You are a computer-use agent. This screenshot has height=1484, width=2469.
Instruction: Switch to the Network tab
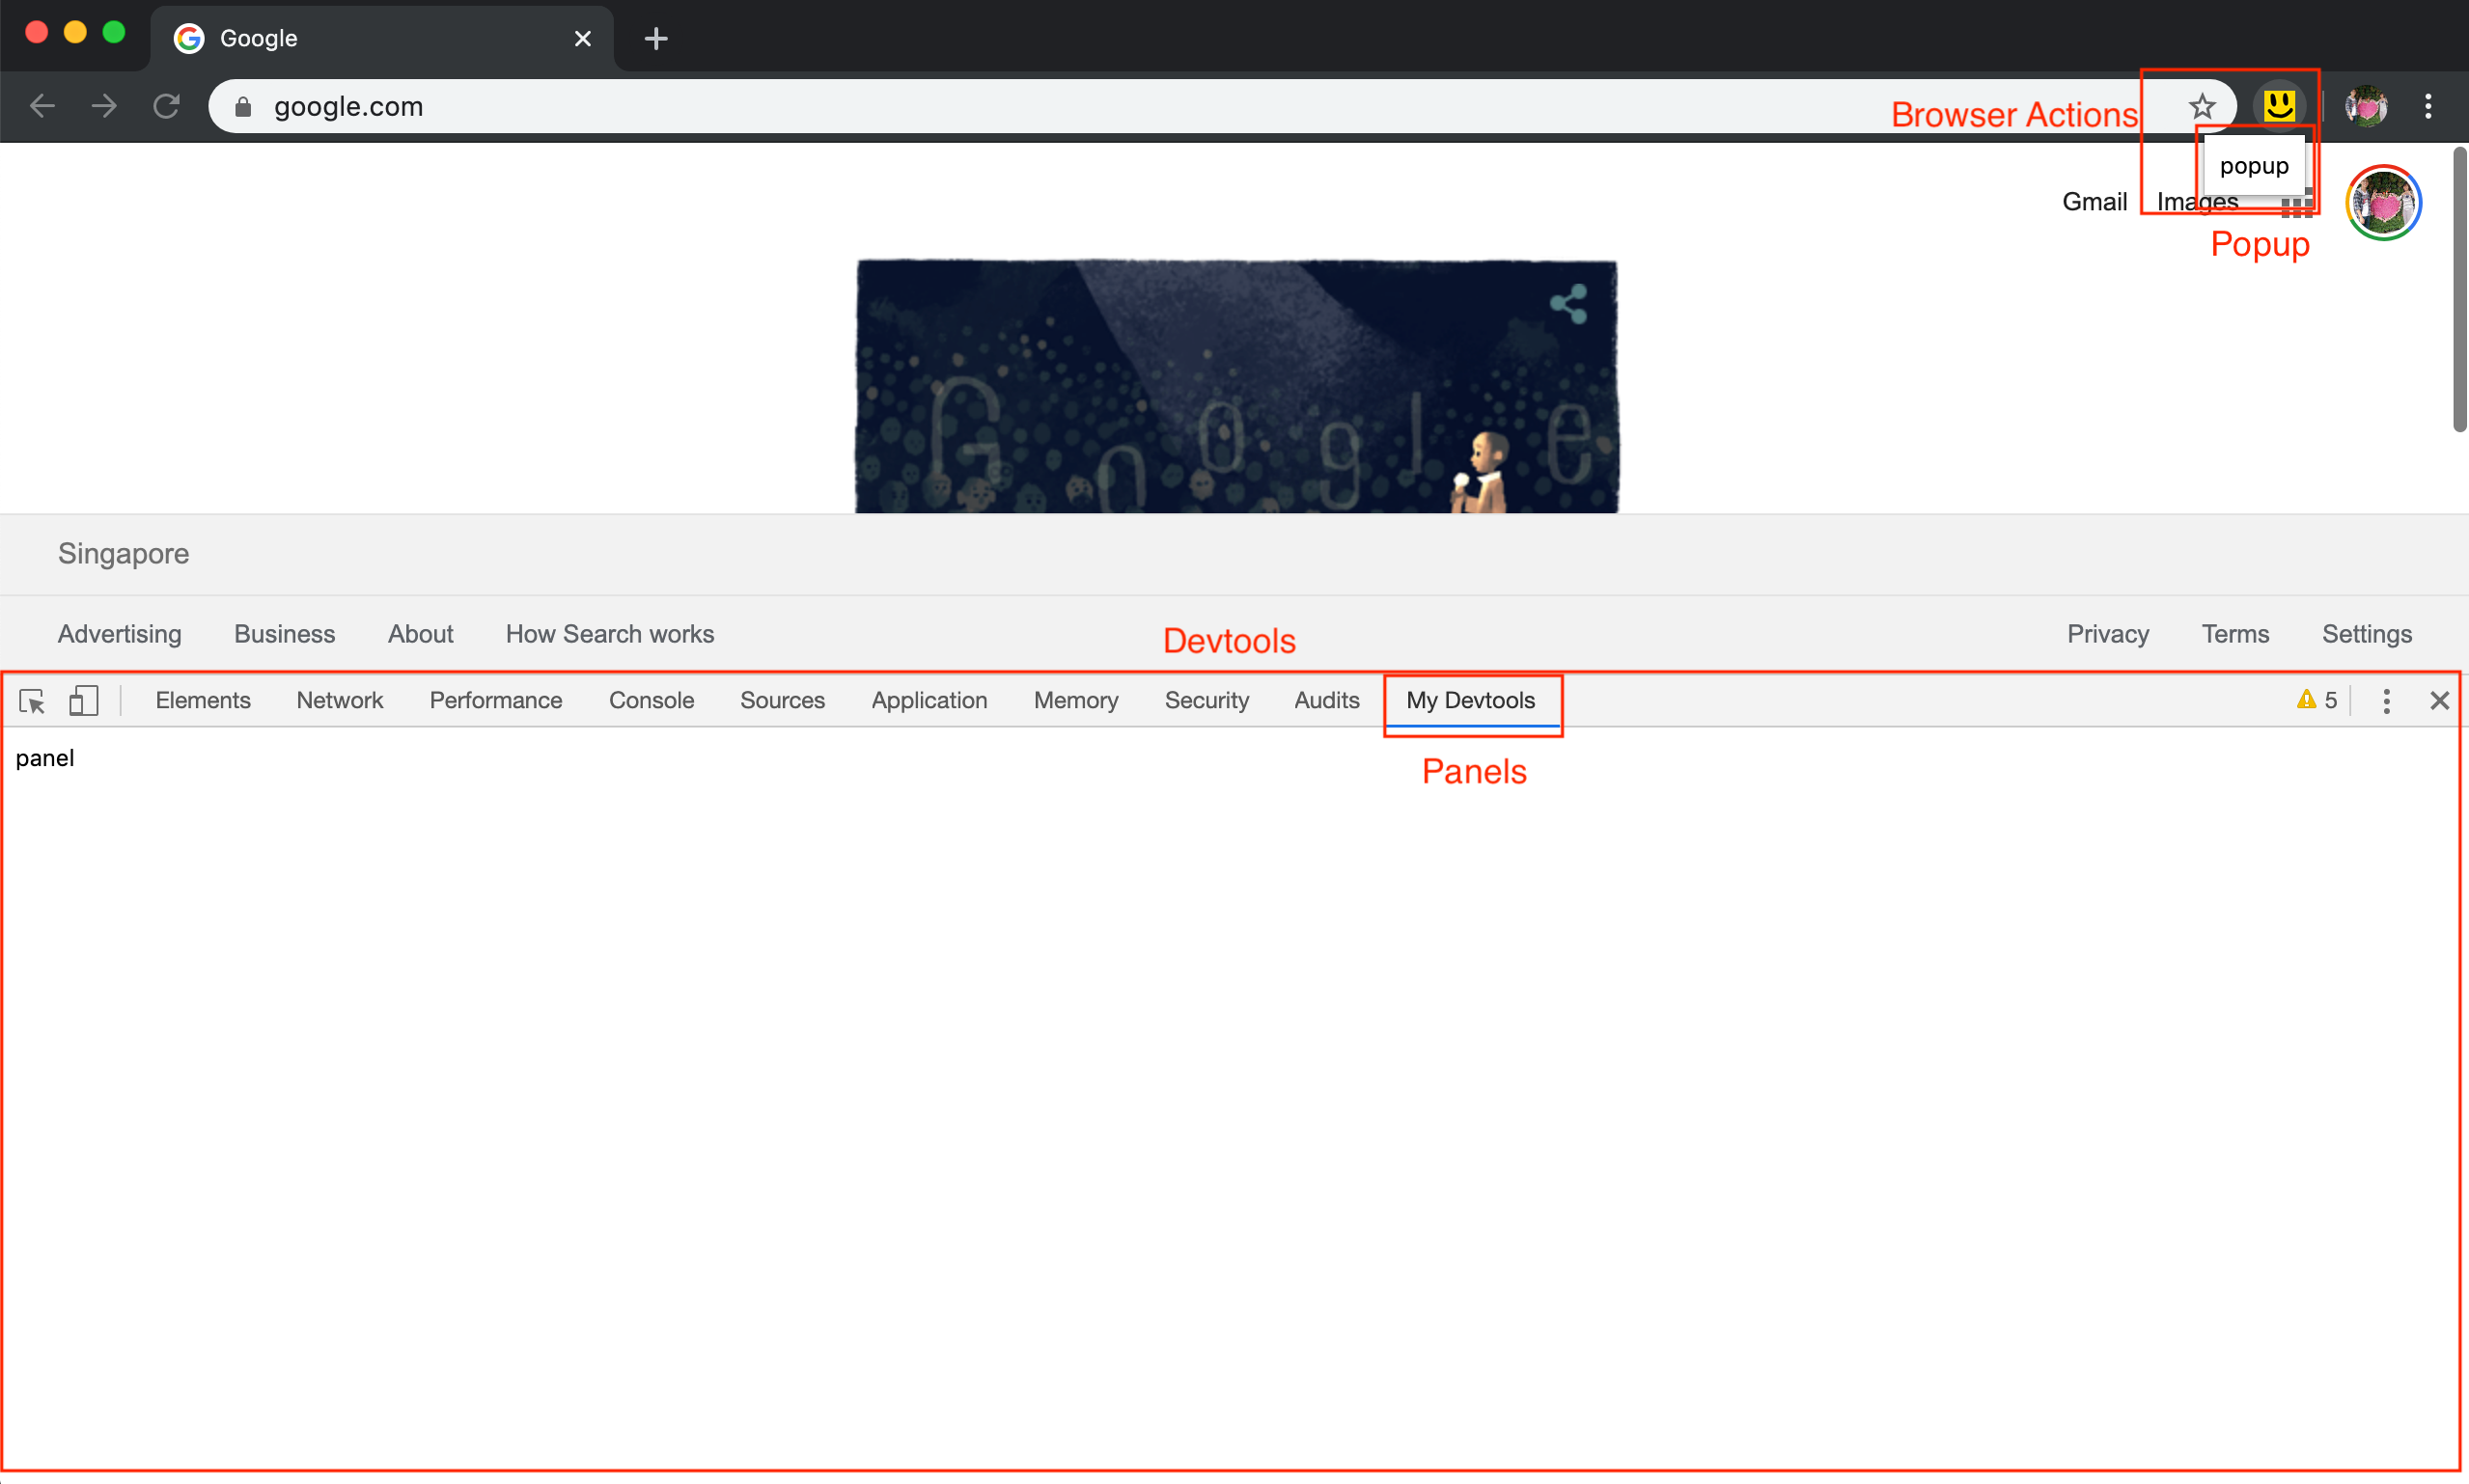click(339, 700)
